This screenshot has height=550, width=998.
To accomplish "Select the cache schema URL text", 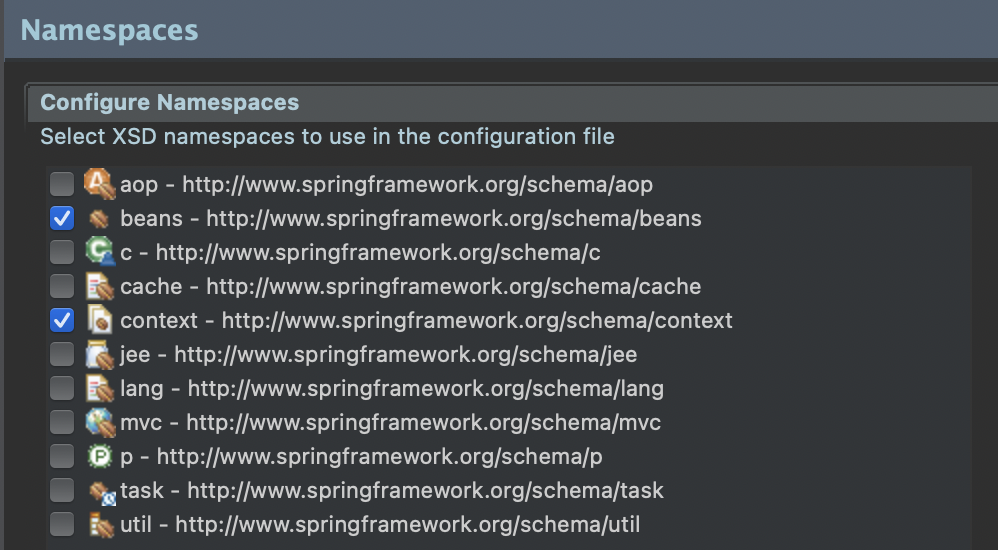I will [x=454, y=287].
